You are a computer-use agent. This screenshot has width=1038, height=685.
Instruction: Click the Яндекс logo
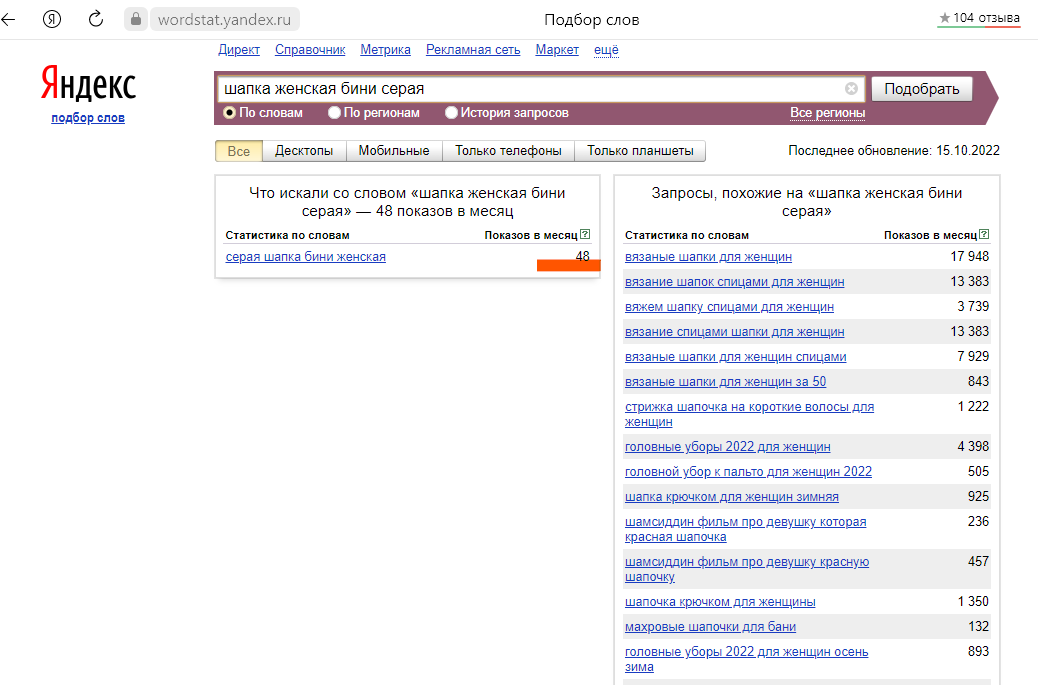(88, 84)
